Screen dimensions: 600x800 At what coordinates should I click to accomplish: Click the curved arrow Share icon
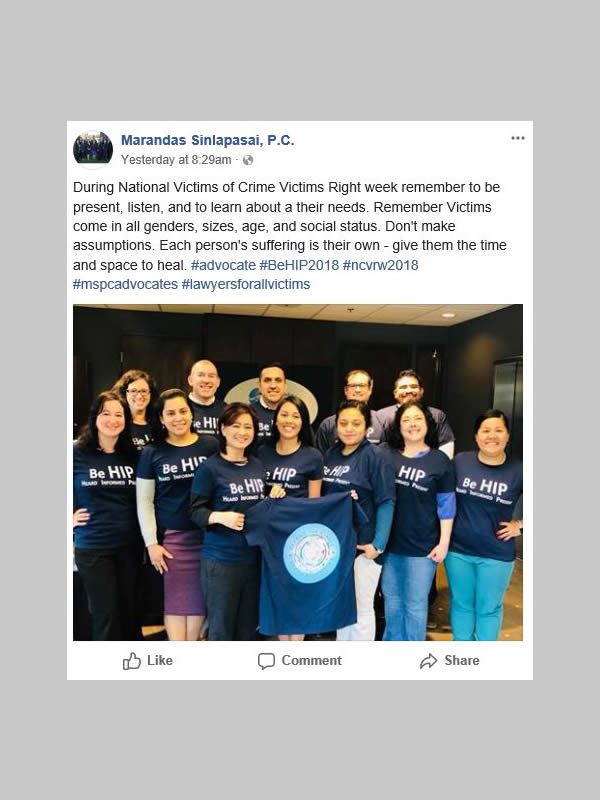[x=429, y=661]
